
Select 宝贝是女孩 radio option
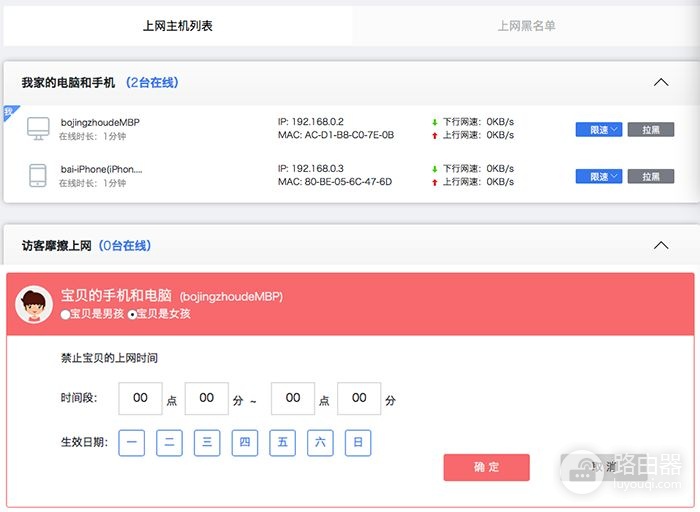132,314
